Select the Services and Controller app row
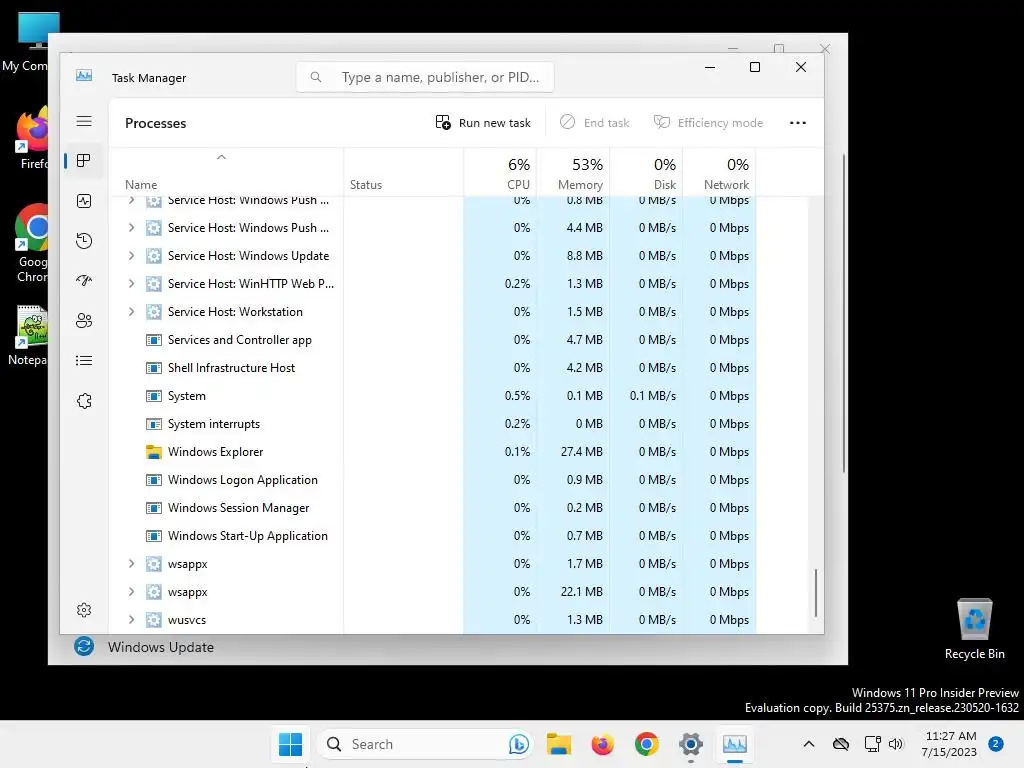Viewport: 1024px width, 768px height. [433, 340]
